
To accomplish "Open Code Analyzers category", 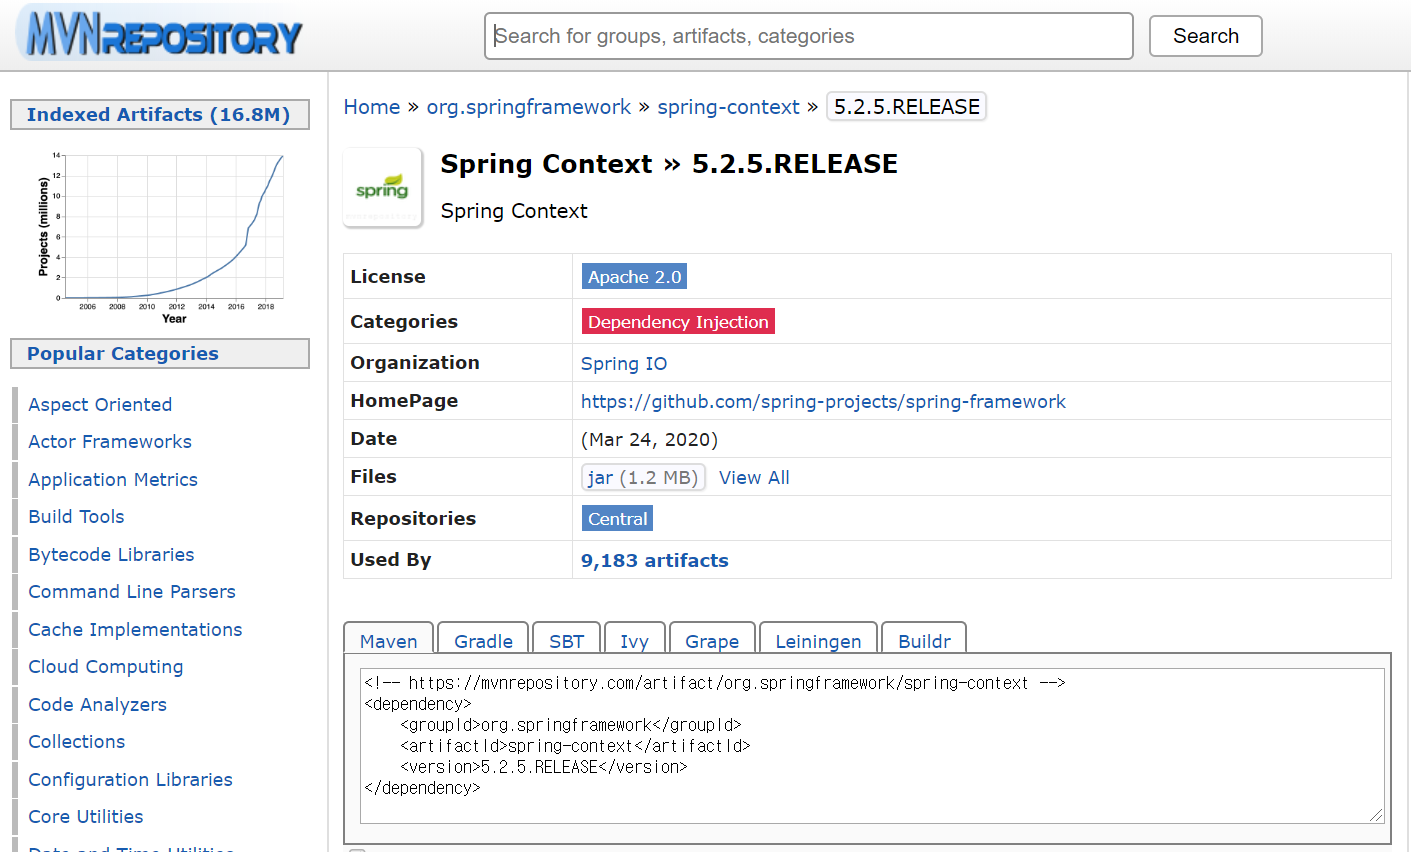I will pos(97,705).
